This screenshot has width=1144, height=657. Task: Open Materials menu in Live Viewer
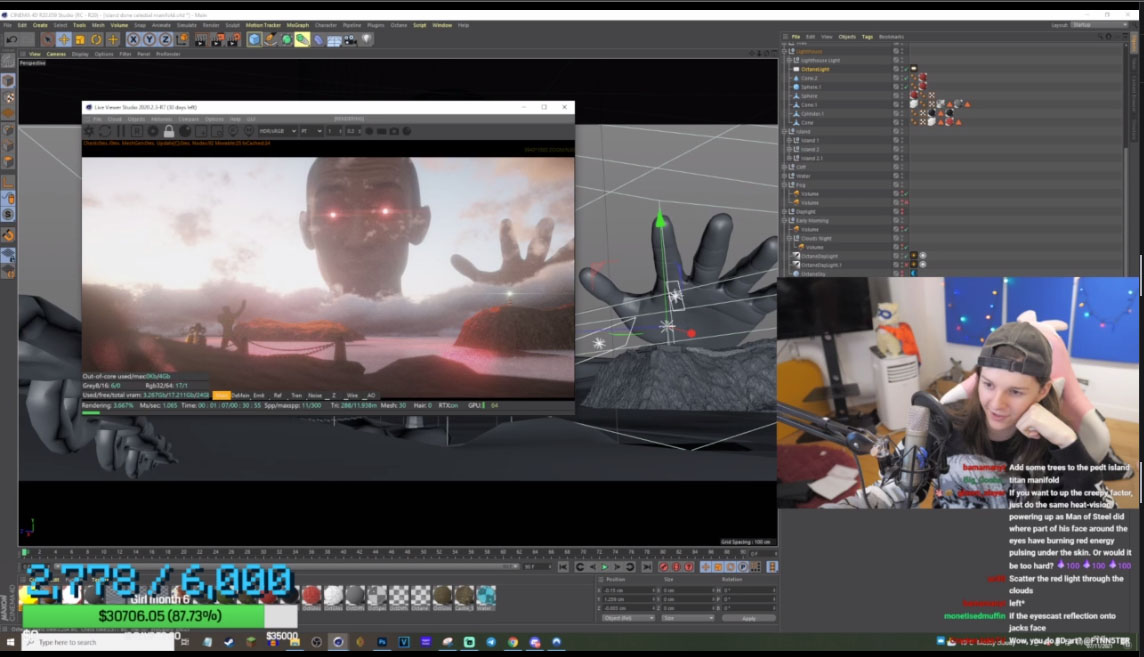point(161,119)
